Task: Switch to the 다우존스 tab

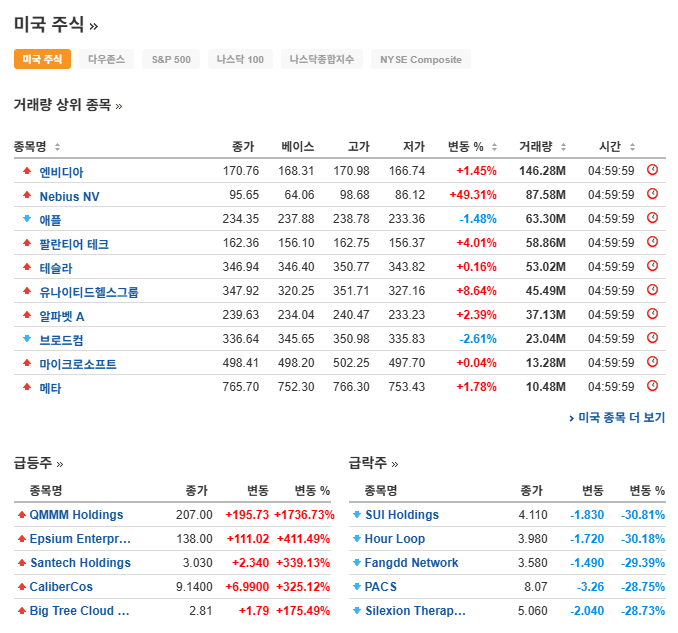Action: click(x=106, y=59)
